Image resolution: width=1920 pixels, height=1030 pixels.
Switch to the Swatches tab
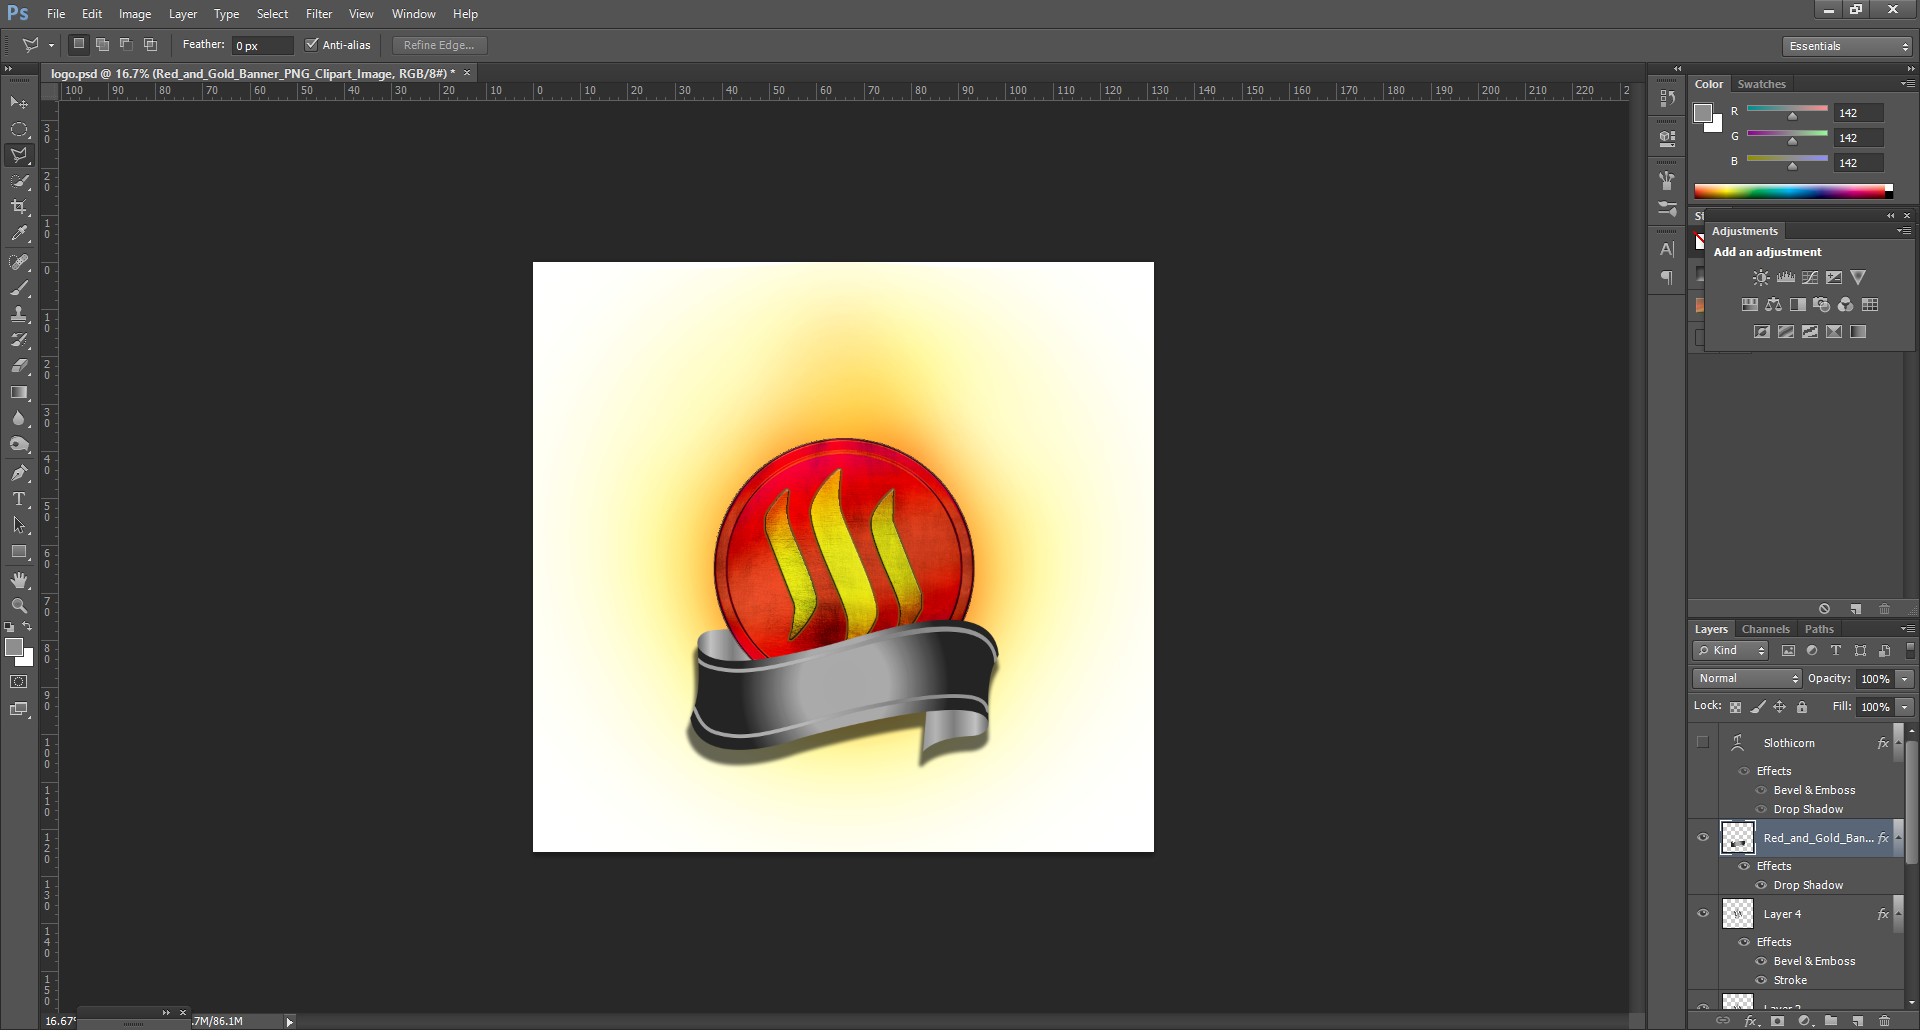click(x=1761, y=84)
